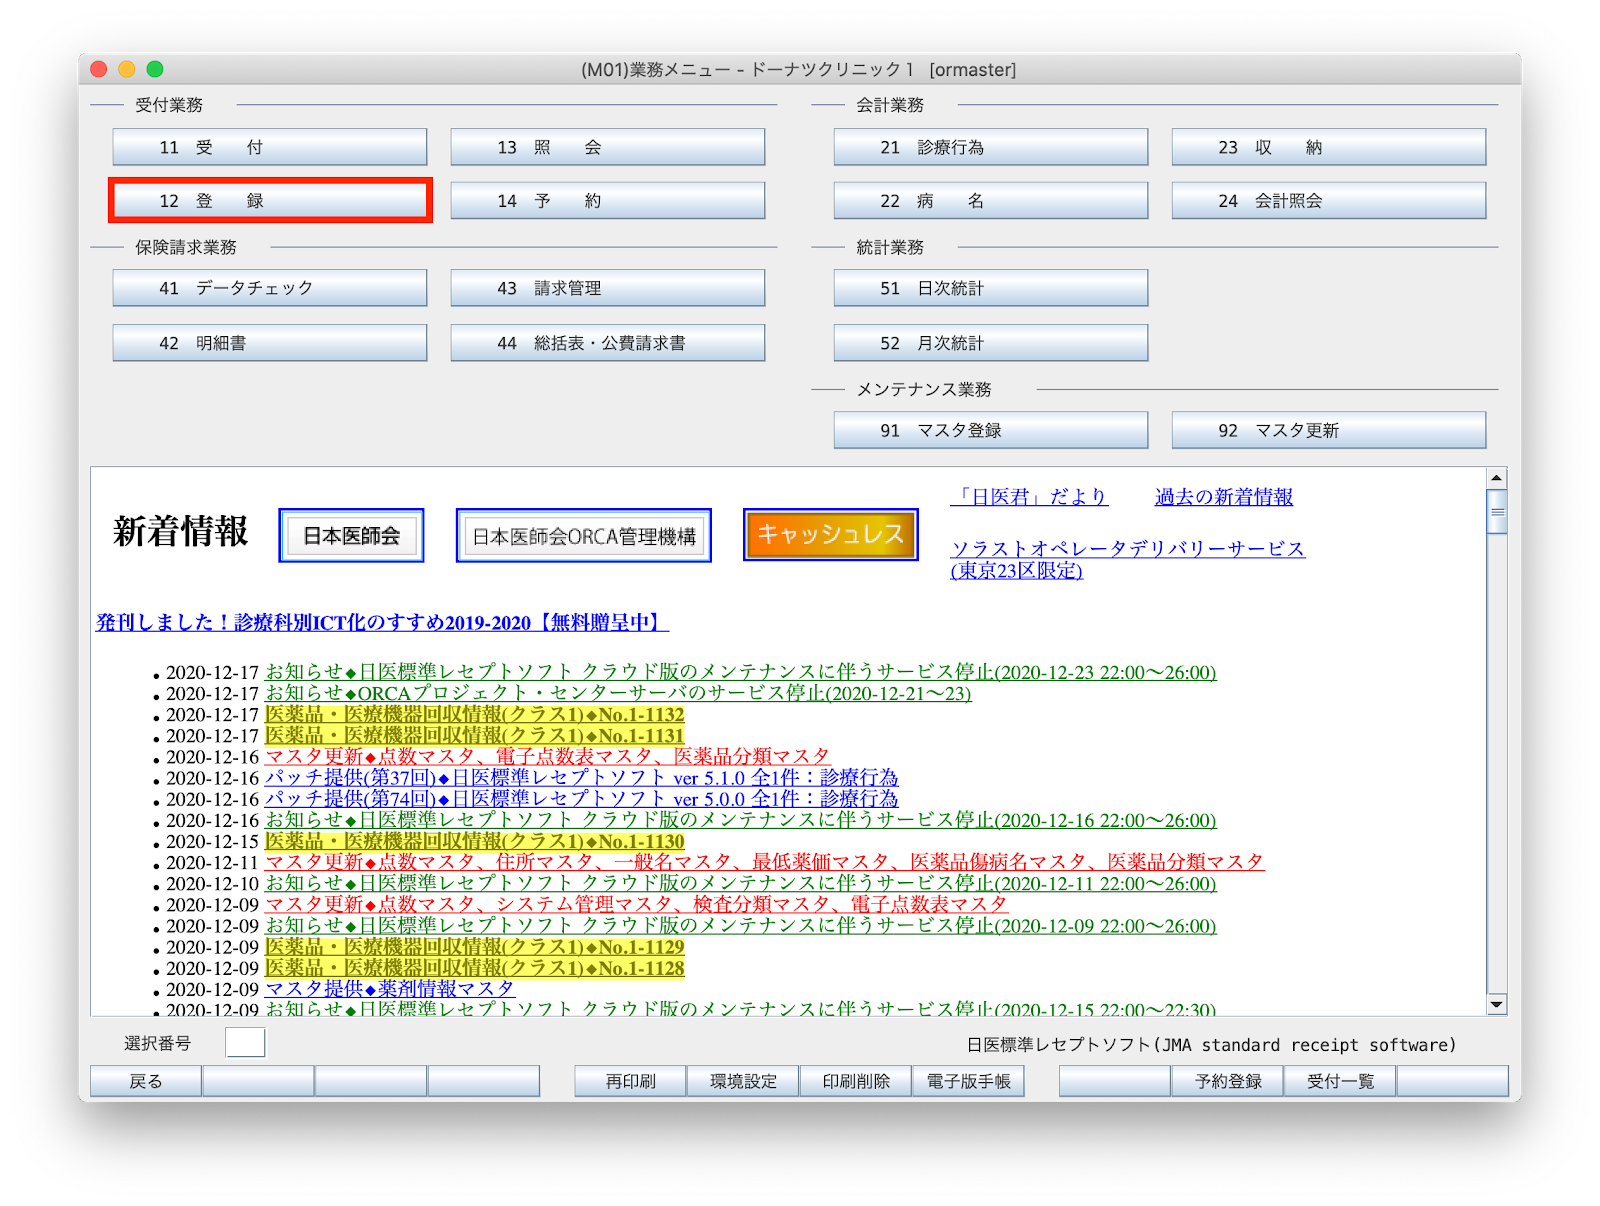The image size is (1600, 1206).
Task: Click the yellow minimize window button
Action: coord(127,69)
